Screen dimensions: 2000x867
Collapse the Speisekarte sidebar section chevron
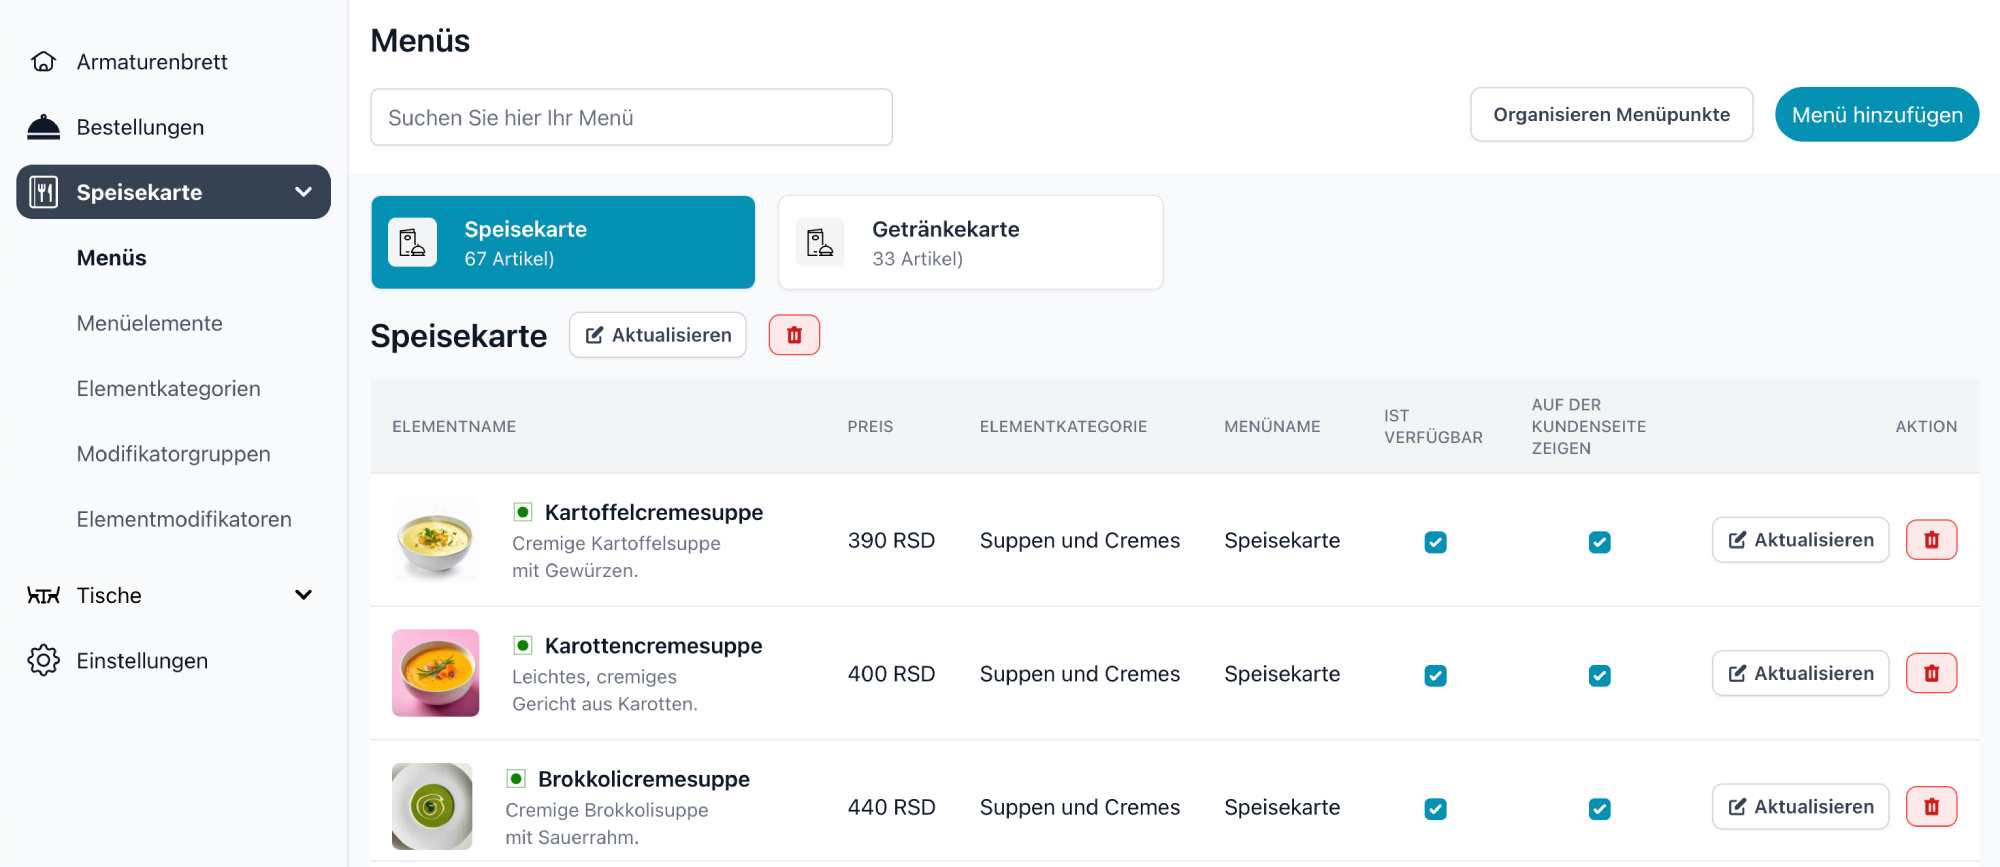[304, 192]
